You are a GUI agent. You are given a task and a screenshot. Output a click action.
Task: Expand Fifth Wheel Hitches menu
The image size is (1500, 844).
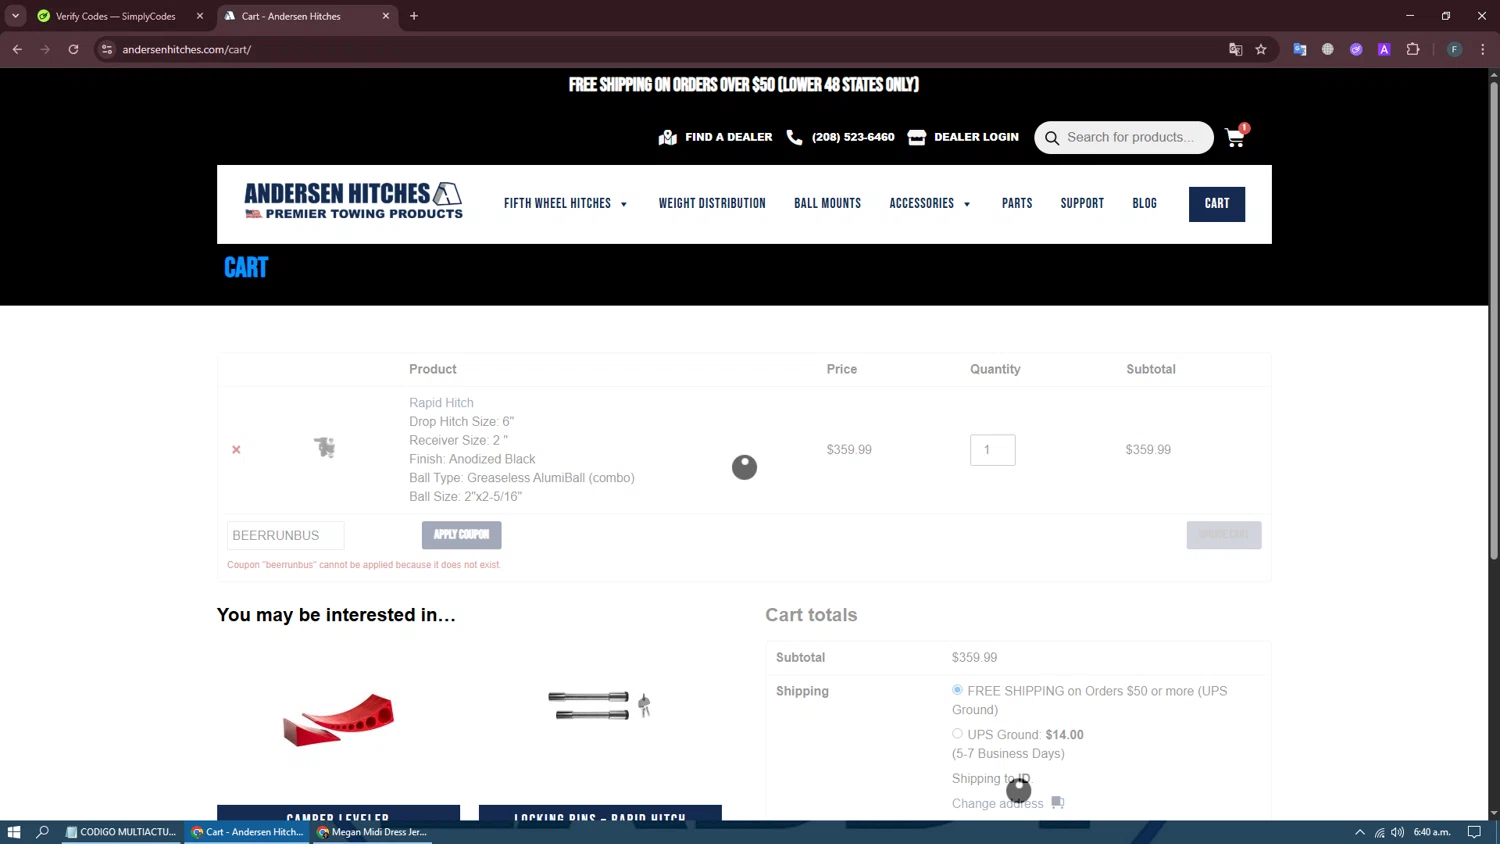566,204
